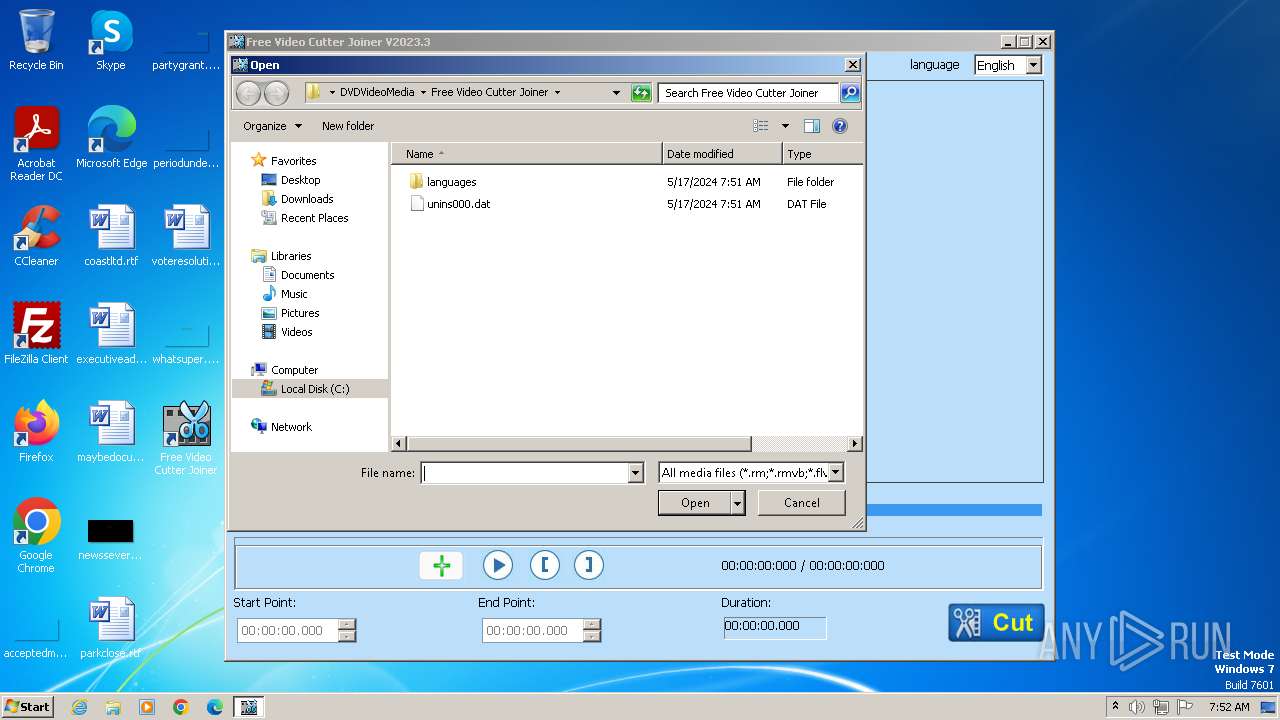Sort by the Name column header

click(527, 154)
